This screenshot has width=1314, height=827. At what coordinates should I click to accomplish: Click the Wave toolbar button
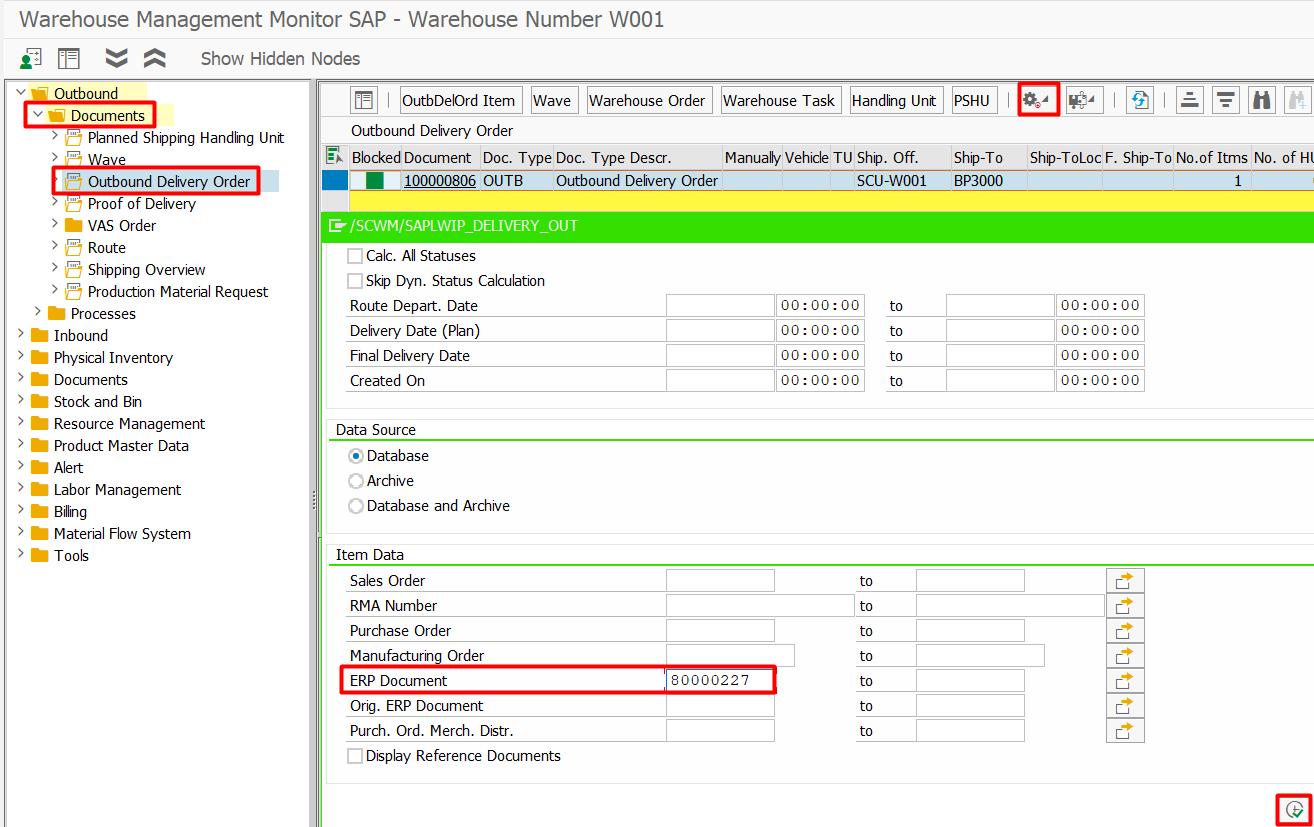pyautogui.click(x=552, y=100)
